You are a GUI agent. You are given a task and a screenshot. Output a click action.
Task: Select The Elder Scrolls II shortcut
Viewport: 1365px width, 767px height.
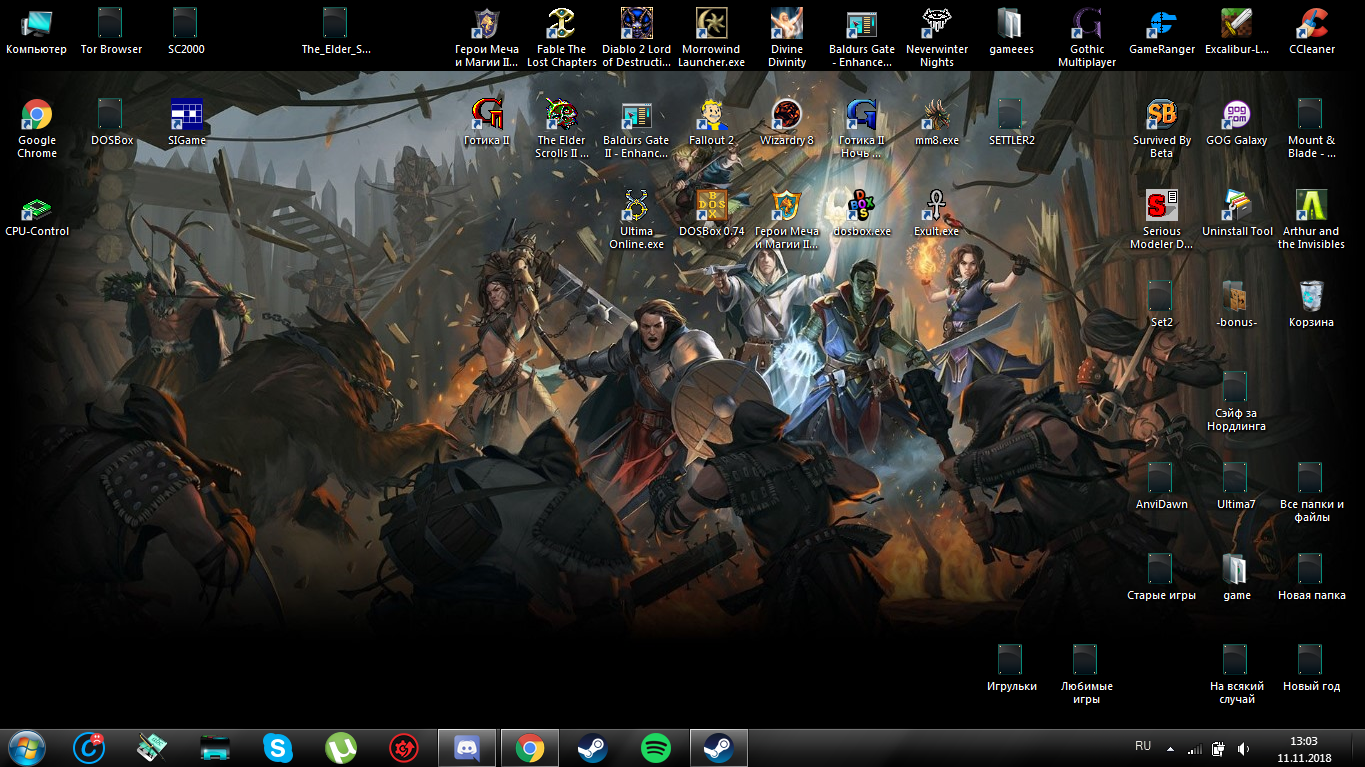click(x=562, y=129)
